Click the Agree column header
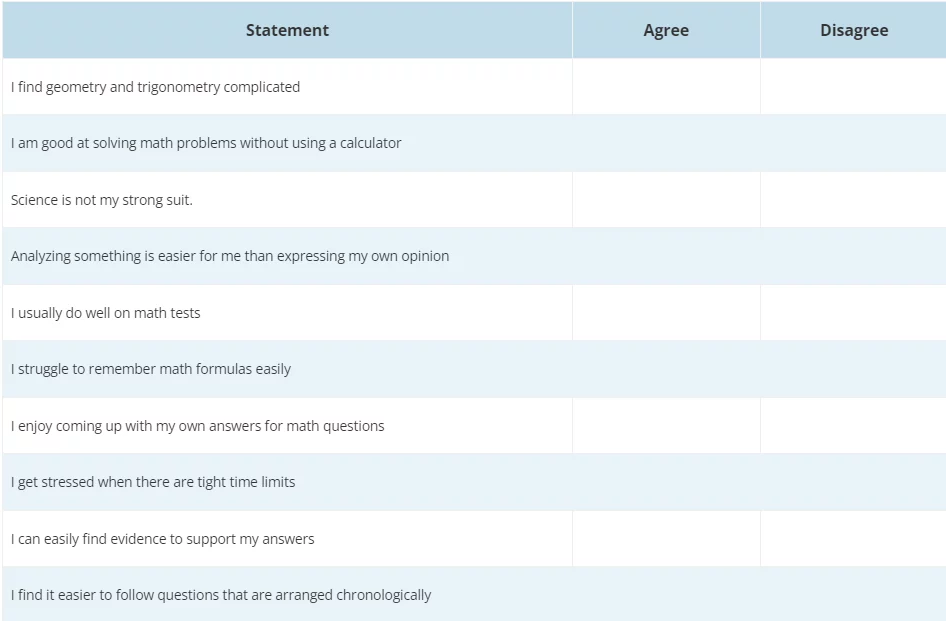The width and height of the screenshot is (946, 621). [666, 30]
